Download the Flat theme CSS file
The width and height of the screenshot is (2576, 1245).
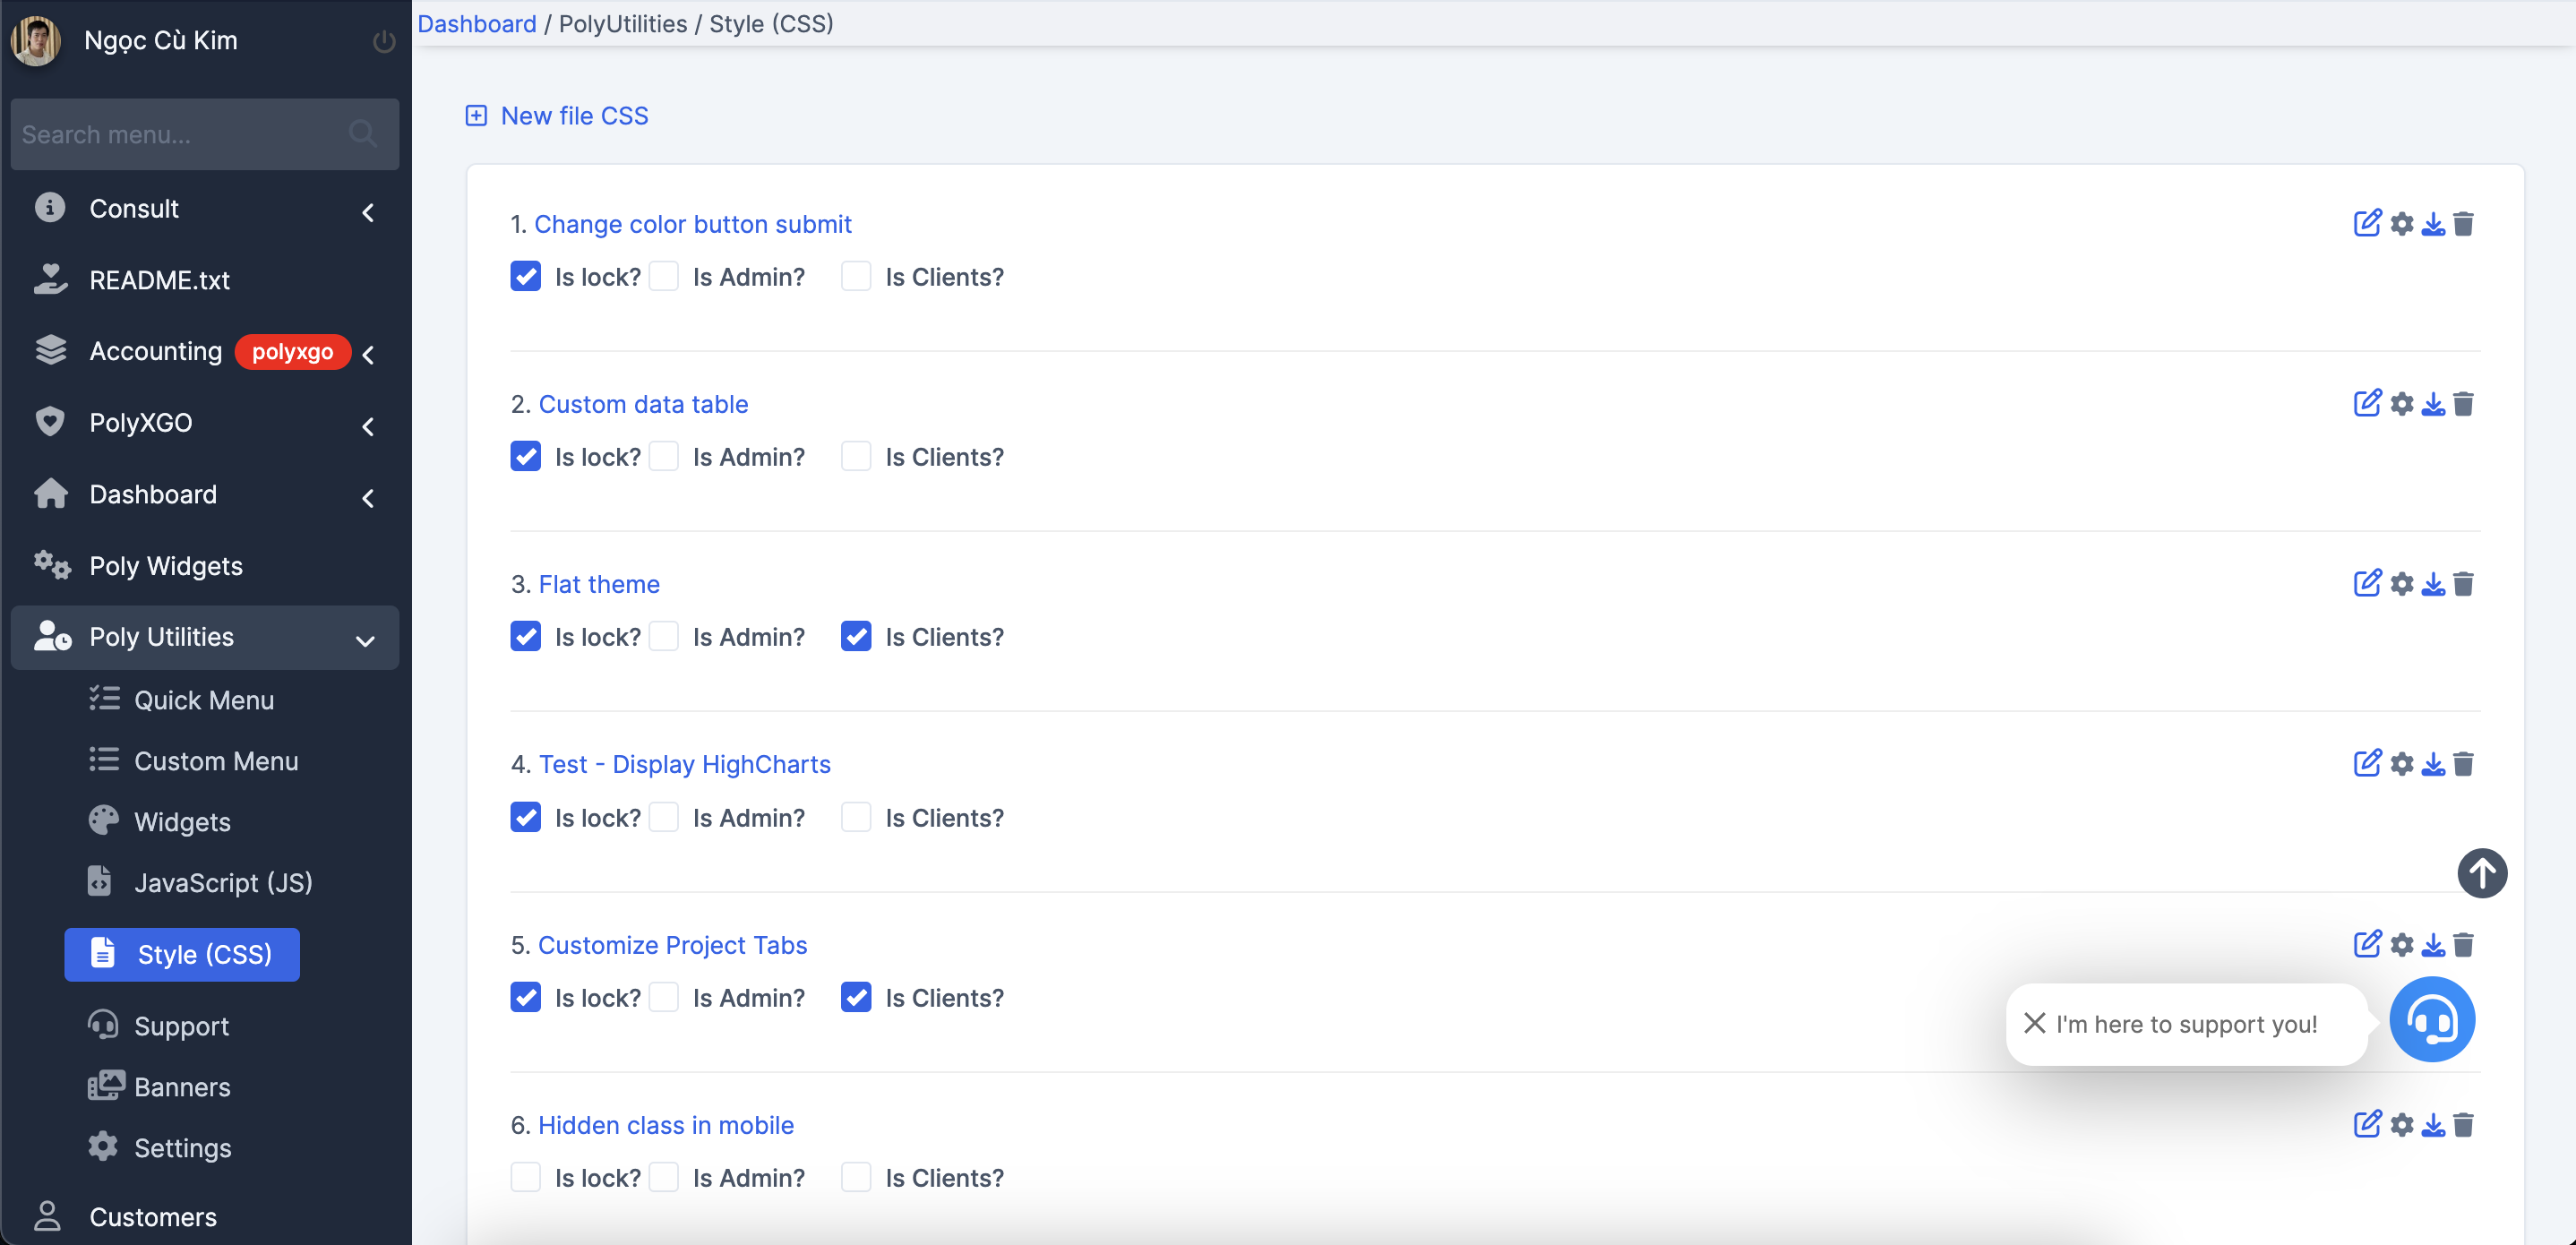[2432, 584]
